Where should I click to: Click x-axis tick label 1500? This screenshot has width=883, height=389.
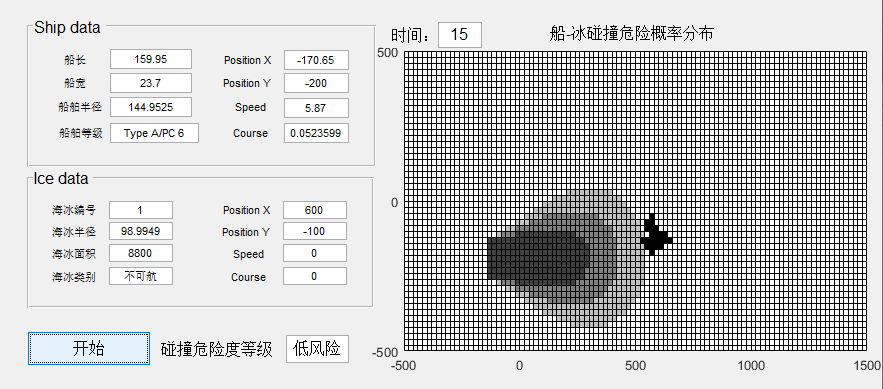click(x=867, y=365)
